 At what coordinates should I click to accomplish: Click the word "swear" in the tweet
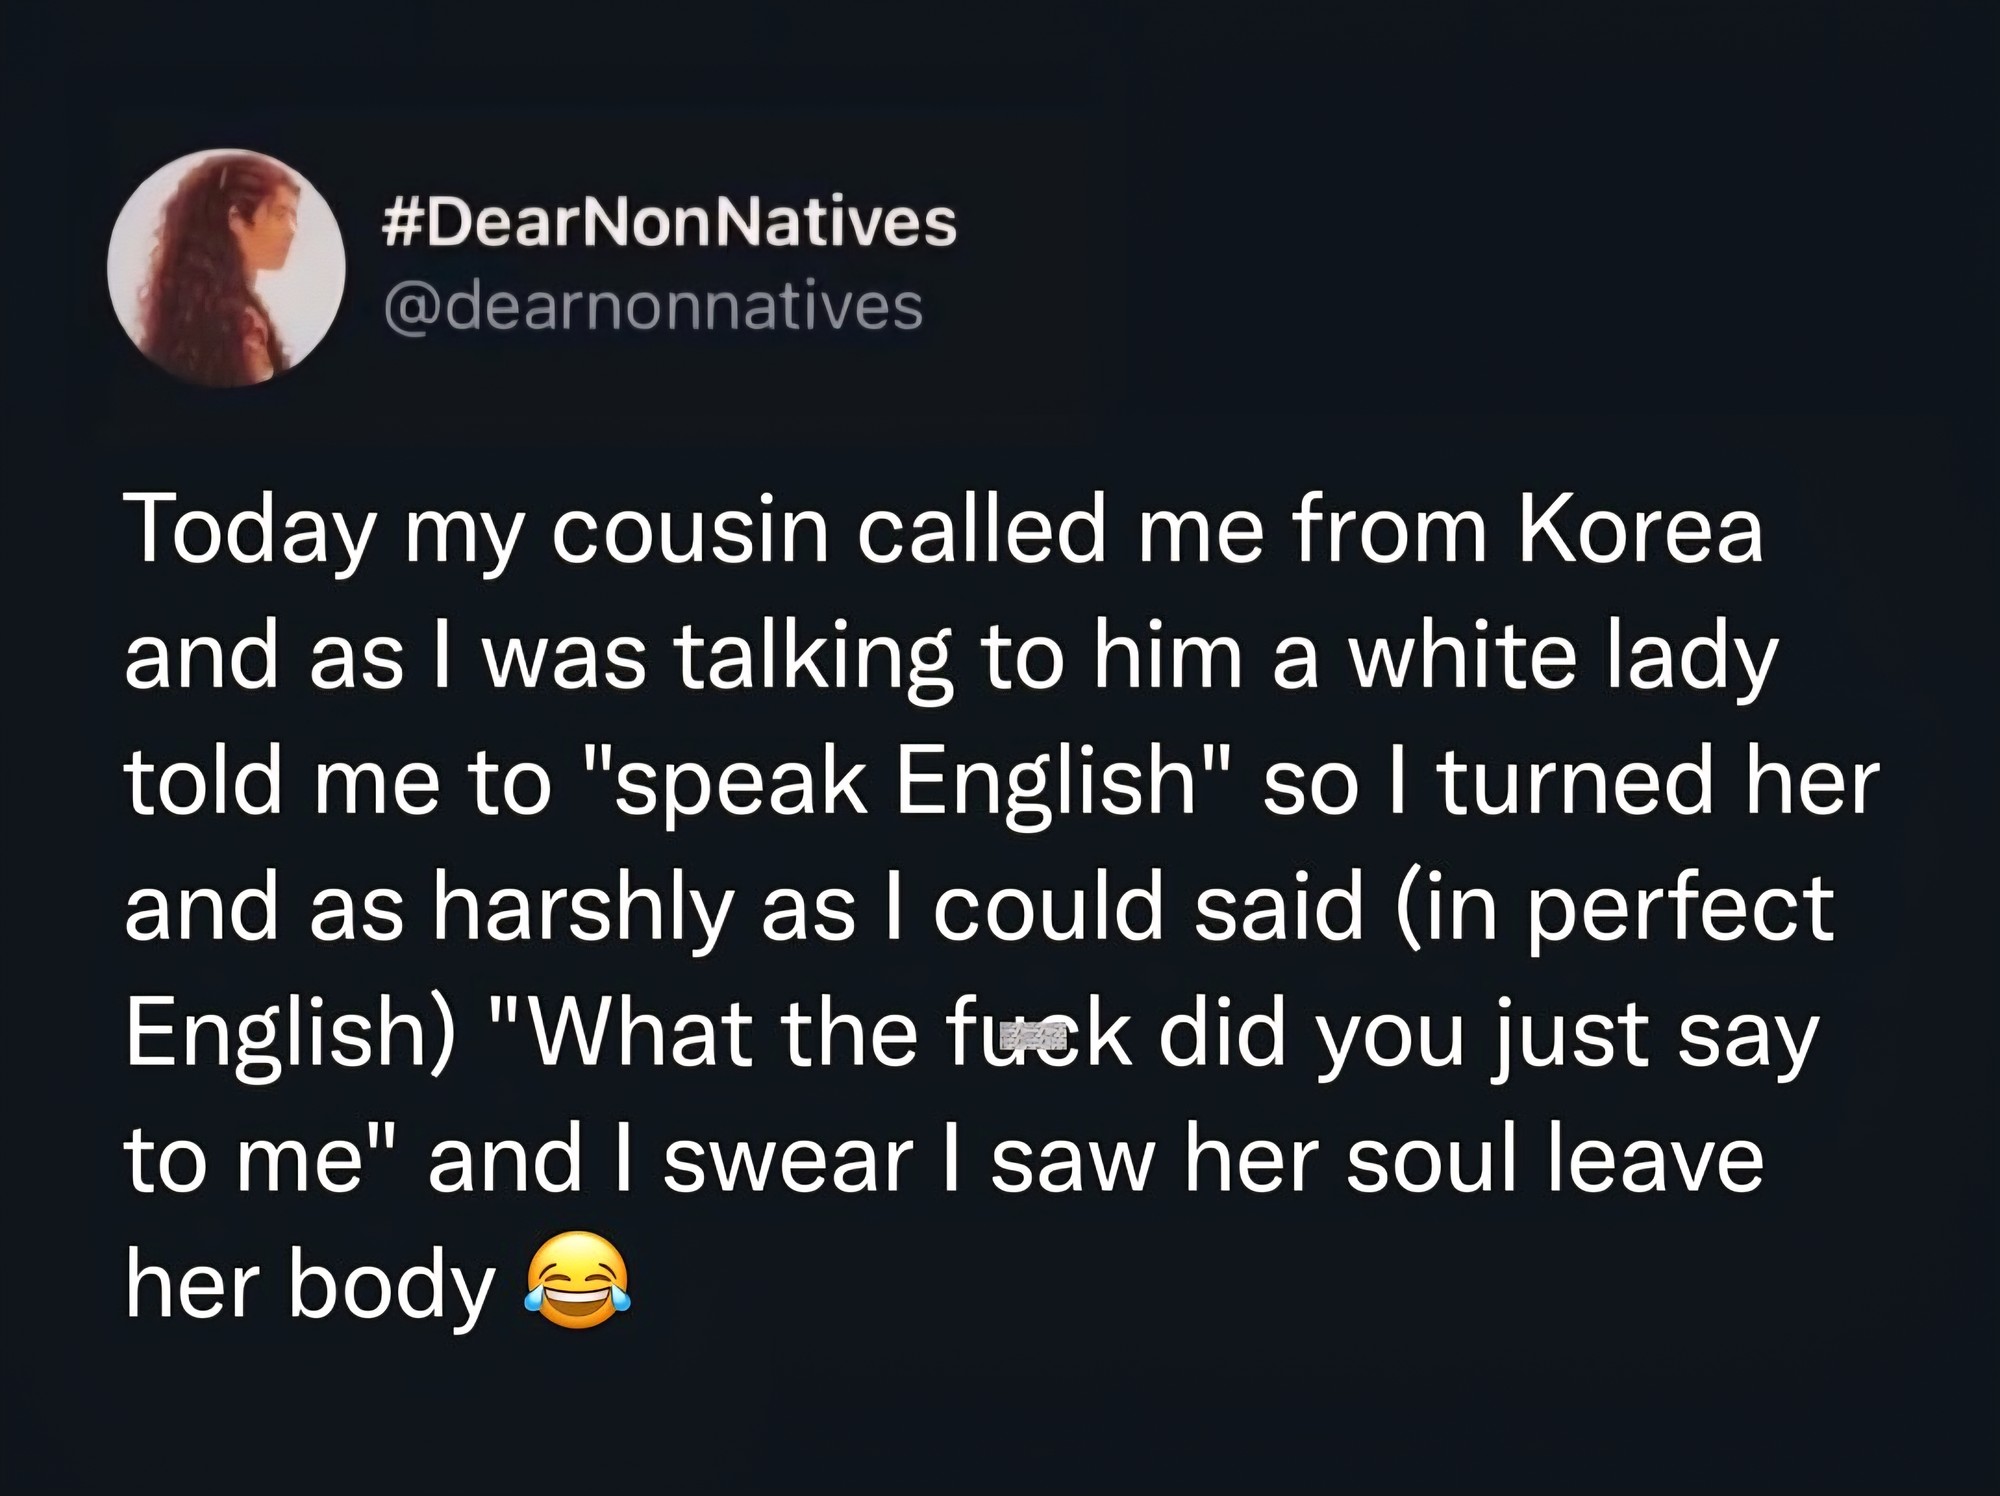[x=789, y=1159]
